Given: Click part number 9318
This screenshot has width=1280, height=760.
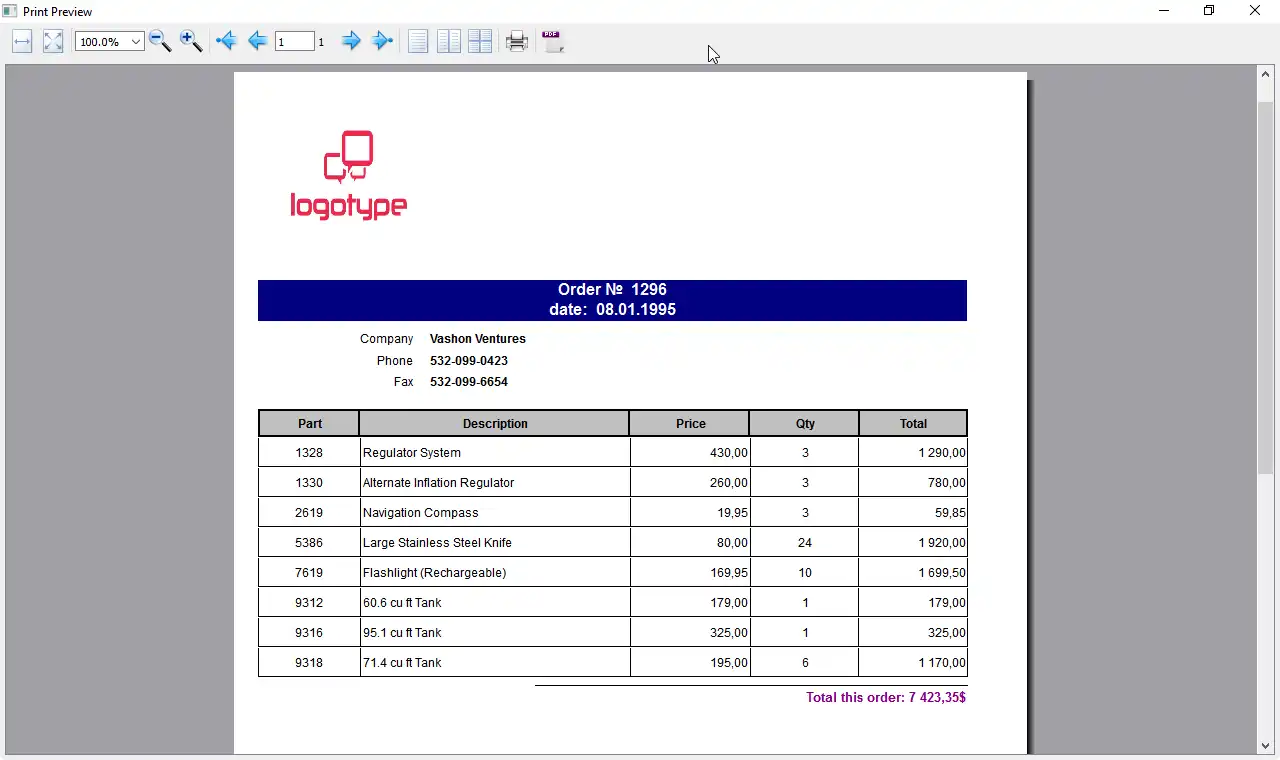Looking at the screenshot, I should [x=309, y=663].
